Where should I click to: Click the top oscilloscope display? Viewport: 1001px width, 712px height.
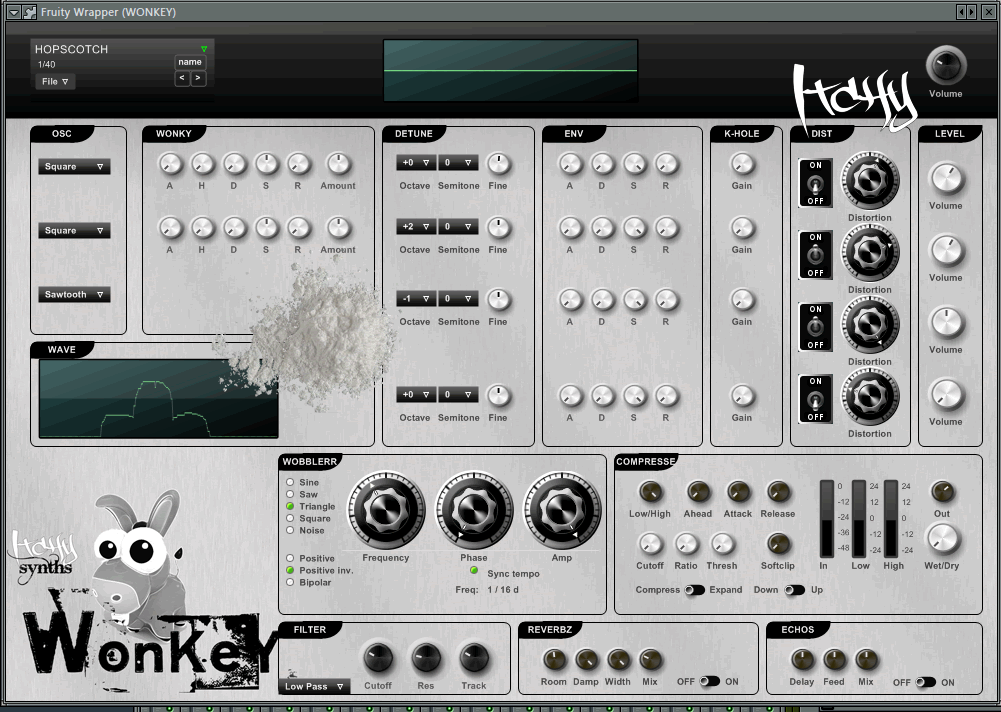click(x=511, y=70)
